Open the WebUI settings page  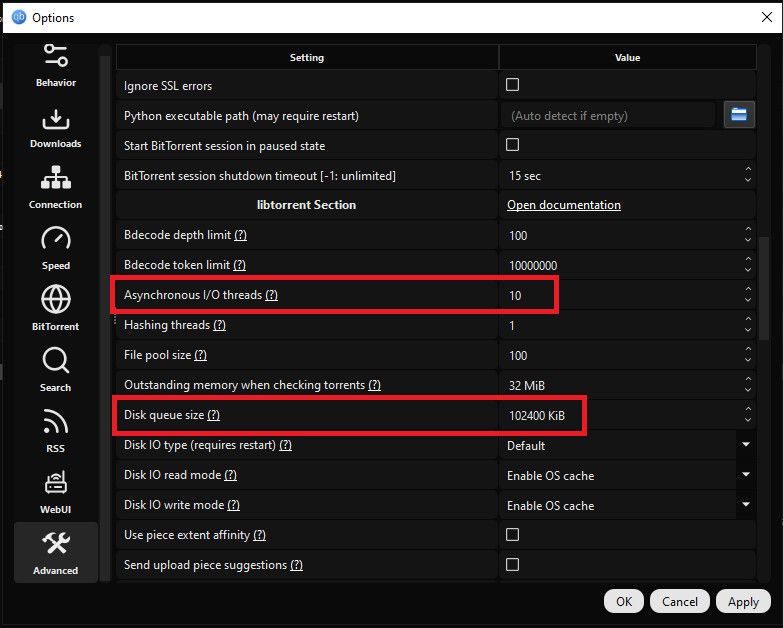click(55, 493)
